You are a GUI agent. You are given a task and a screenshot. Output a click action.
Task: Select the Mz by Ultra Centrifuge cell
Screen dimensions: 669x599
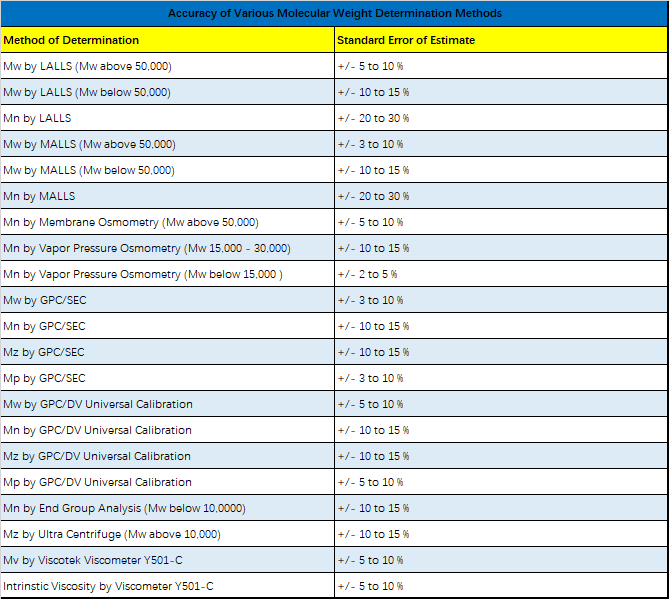pos(167,534)
